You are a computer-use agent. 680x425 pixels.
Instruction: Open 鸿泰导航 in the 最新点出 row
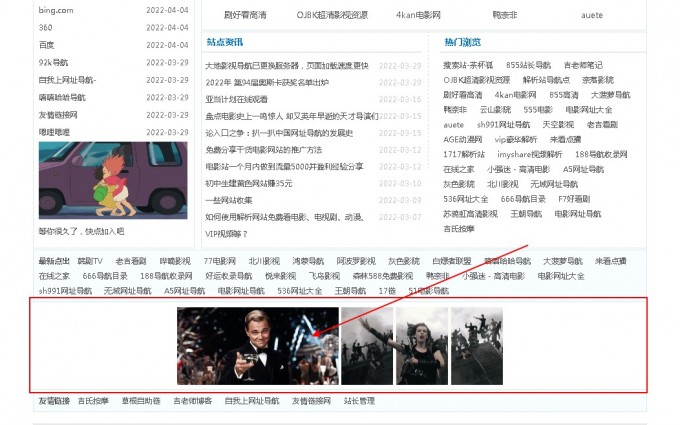click(308, 261)
